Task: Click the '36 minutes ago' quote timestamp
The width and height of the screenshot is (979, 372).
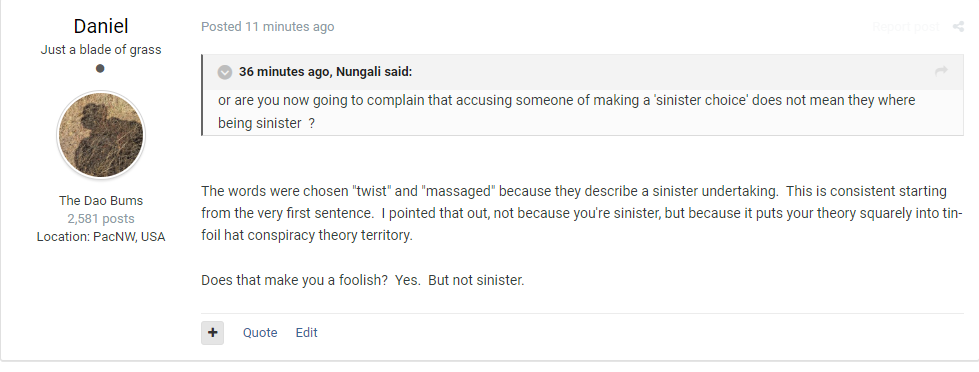Action: 285,72
